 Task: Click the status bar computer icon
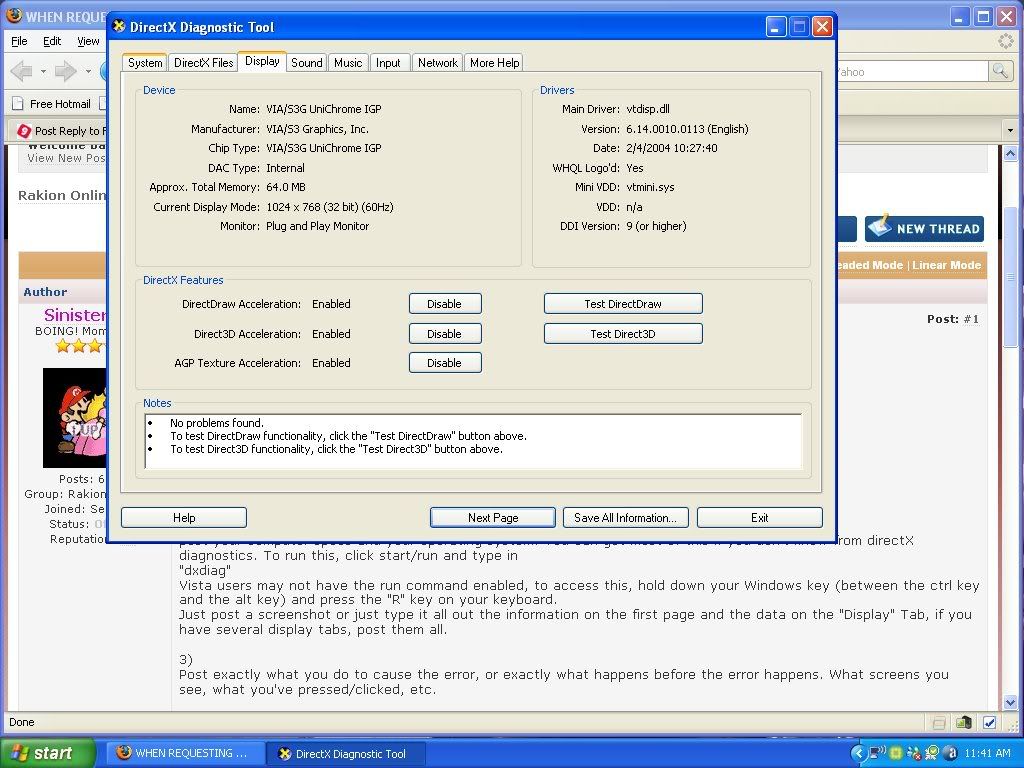tap(964, 722)
